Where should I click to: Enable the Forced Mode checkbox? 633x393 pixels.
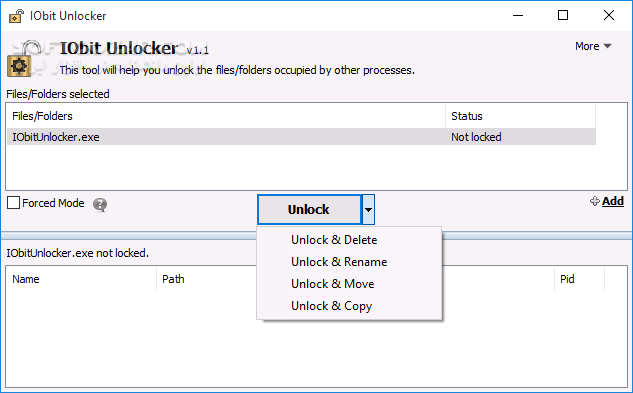click(x=13, y=203)
